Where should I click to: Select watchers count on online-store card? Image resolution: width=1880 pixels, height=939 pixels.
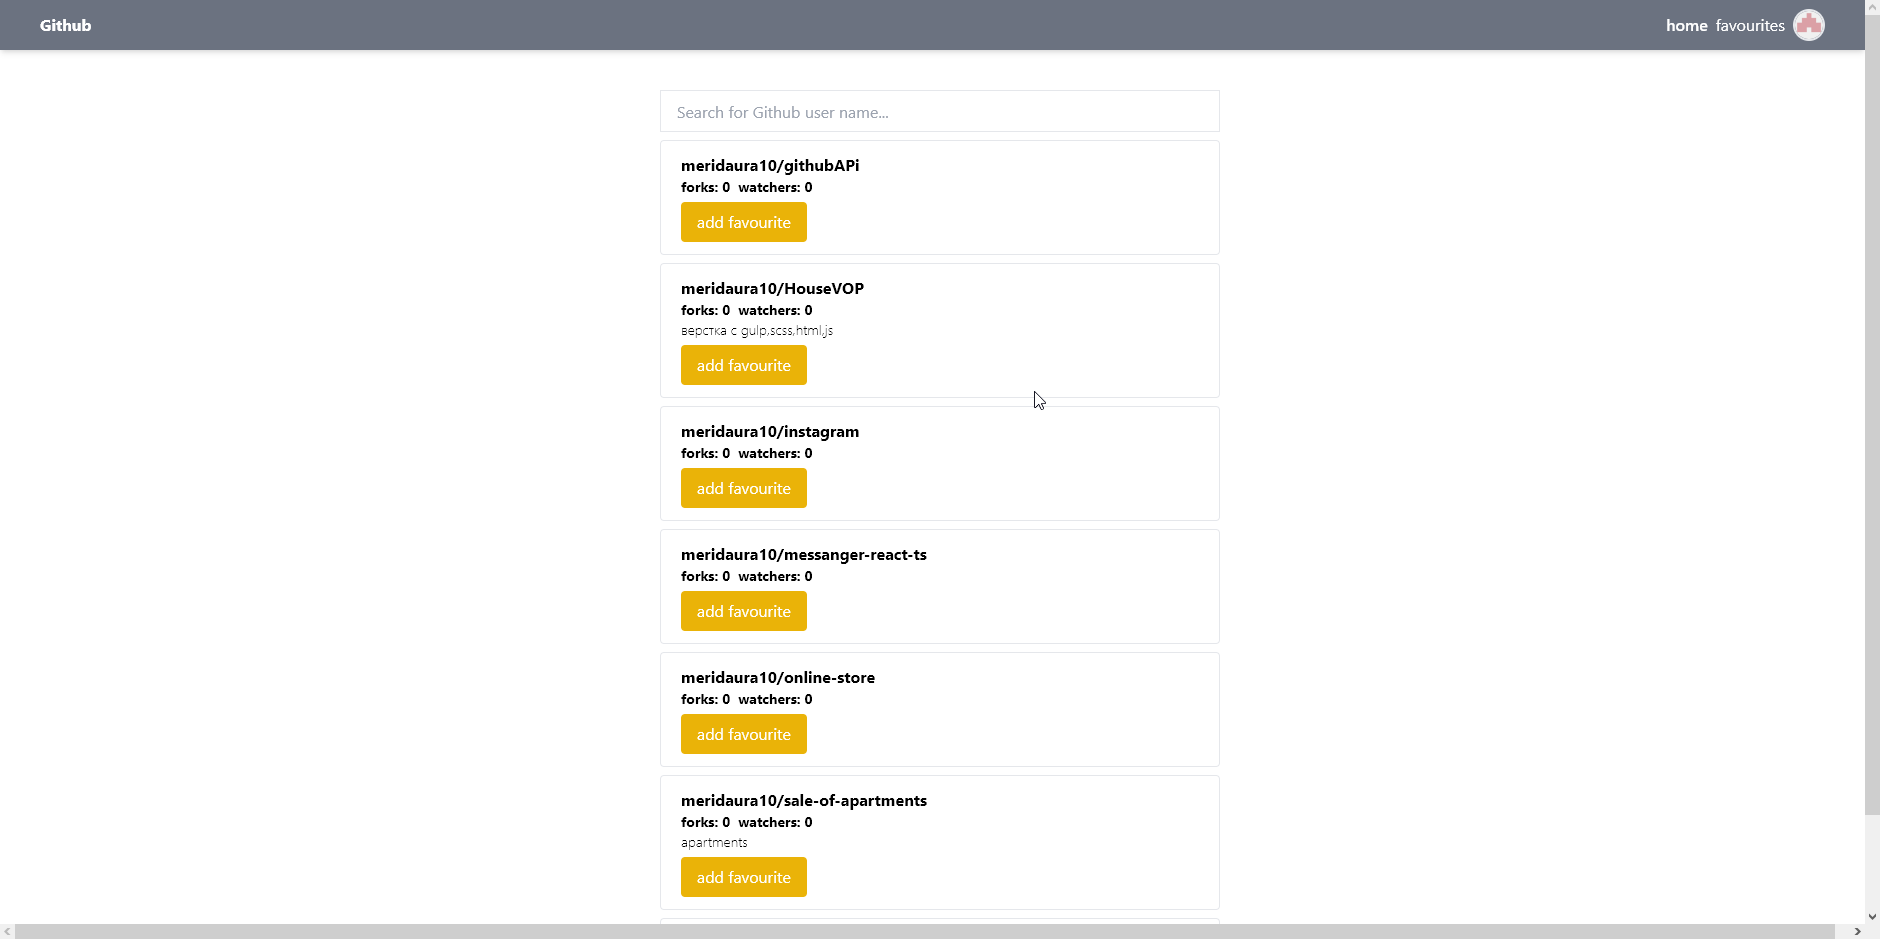(x=775, y=699)
